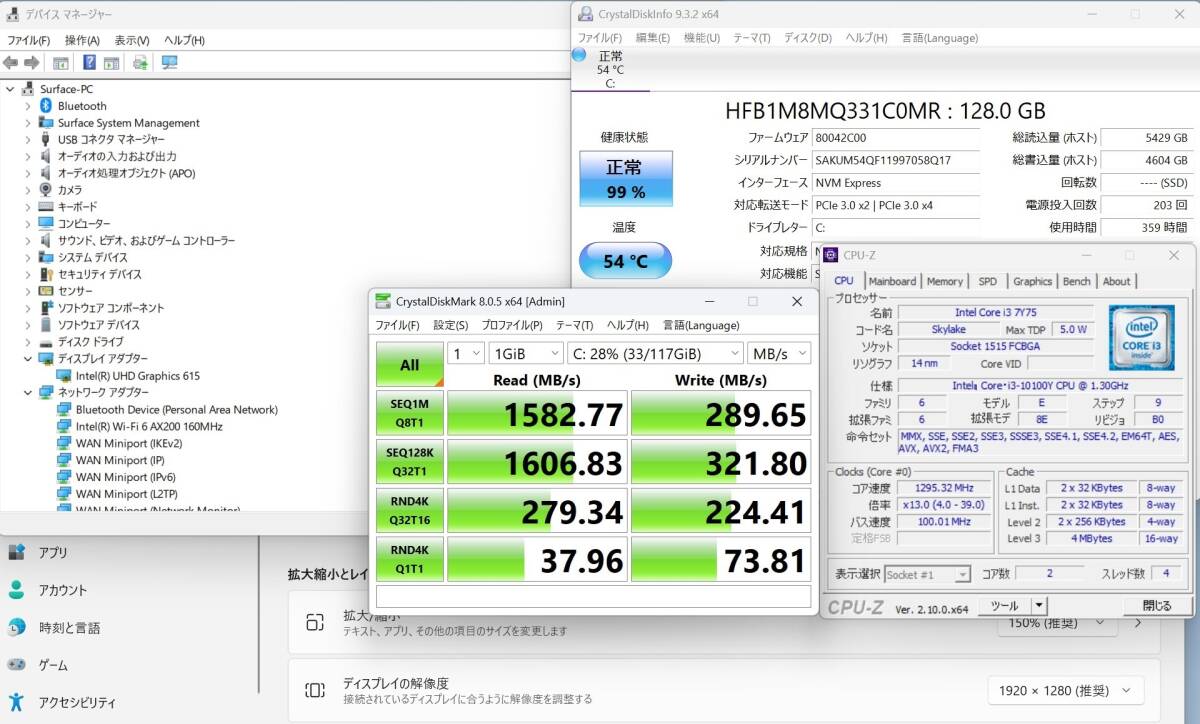The height and width of the screenshot is (724, 1200).
Task: Switch to the Mainboard tab in CPU-Z
Action: (892, 282)
